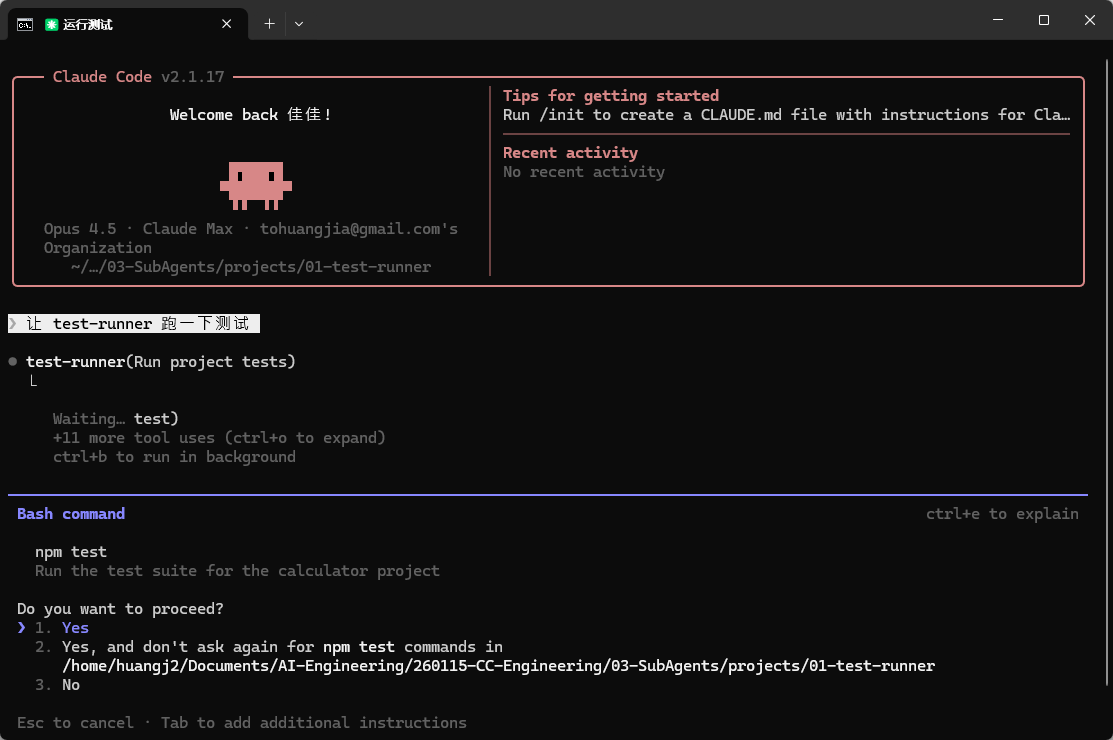The height and width of the screenshot is (740, 1113).
Task: Click the green status icon beside 运行测试
Action: (x=51, y=24)
